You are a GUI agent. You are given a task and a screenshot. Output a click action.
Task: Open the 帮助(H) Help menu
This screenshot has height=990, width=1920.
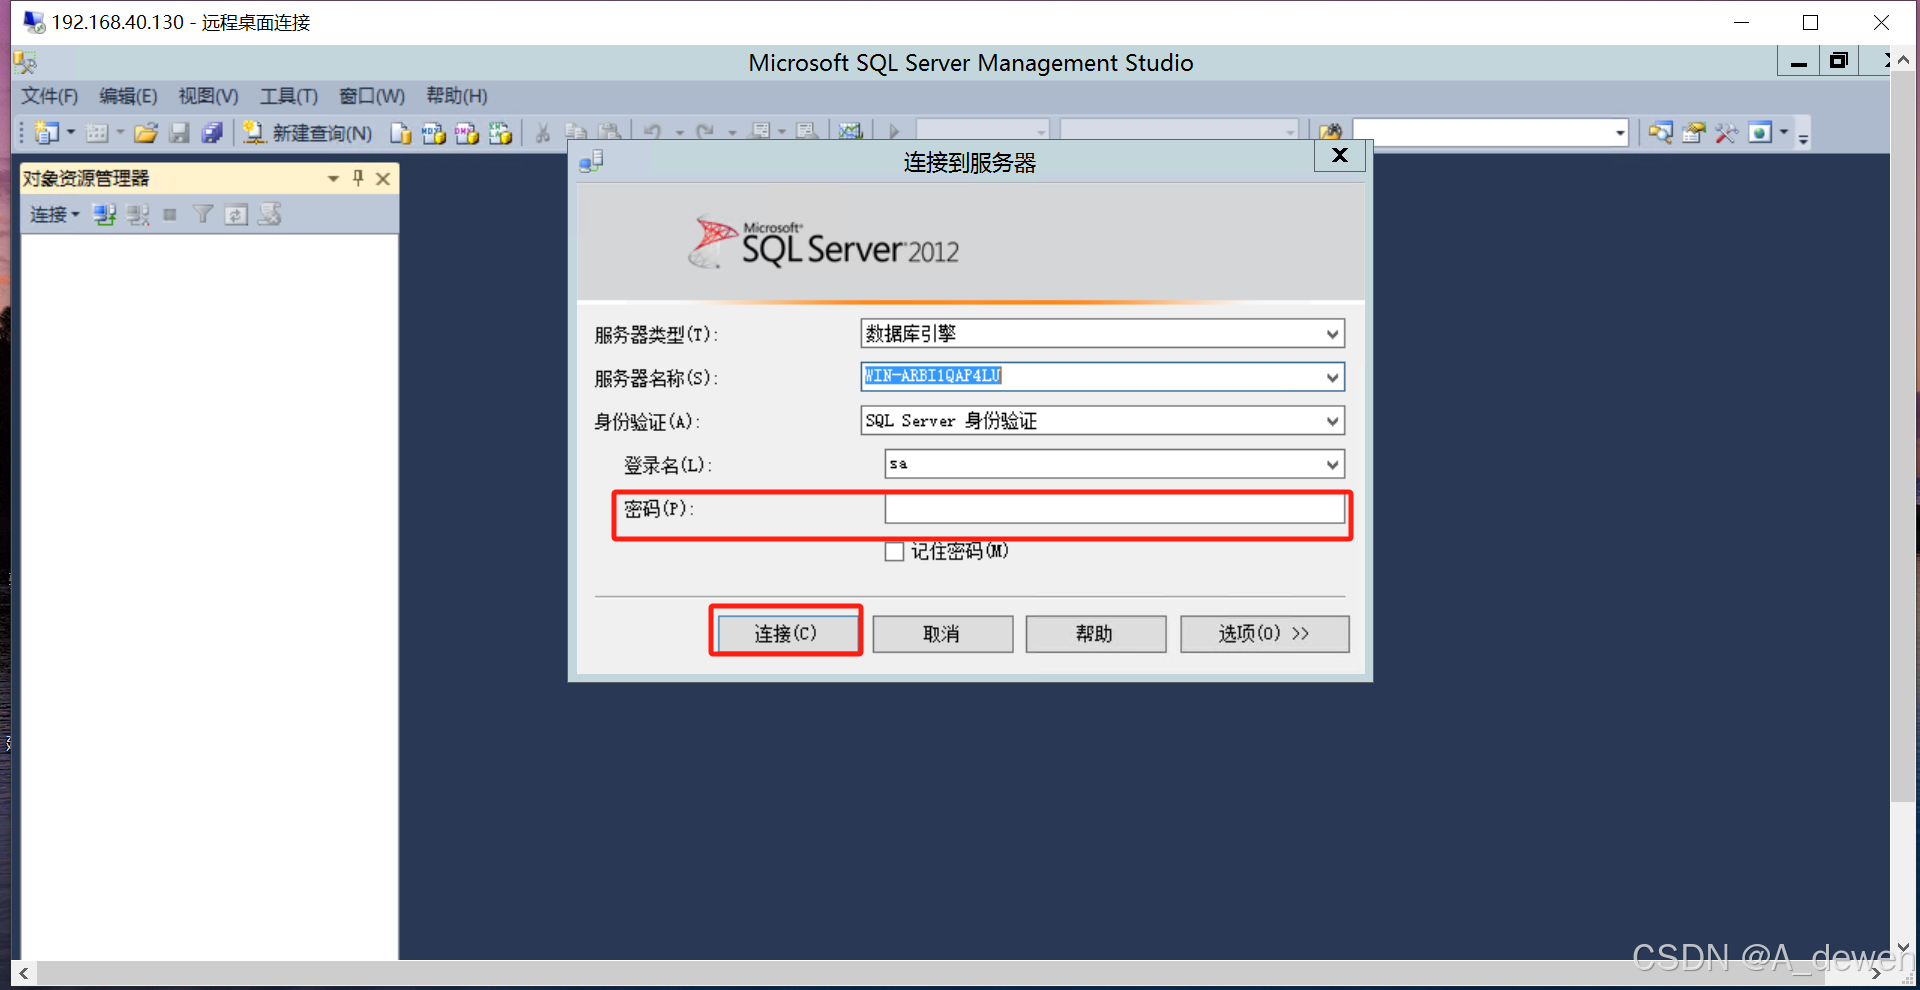click(x=457, y=96)
